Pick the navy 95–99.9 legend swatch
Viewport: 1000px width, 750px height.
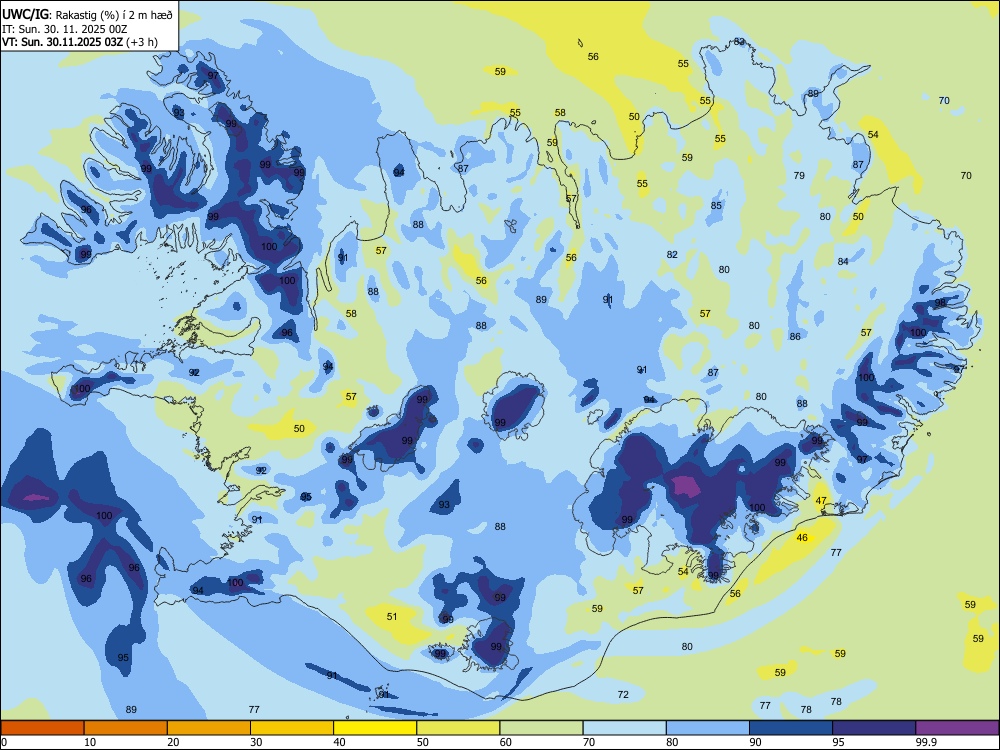(874, 728)
